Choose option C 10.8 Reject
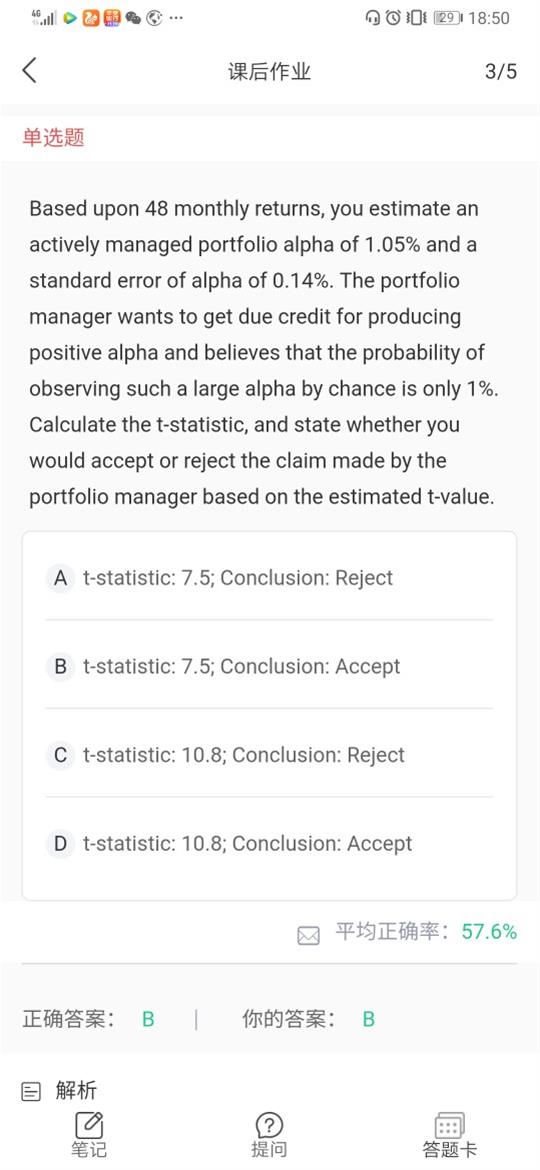The image size is (540, 1170). [x=269, y=754]
